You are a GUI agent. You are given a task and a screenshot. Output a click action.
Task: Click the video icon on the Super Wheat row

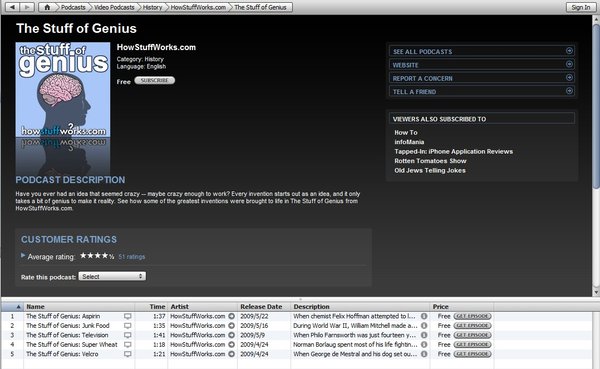pos(127,345)
